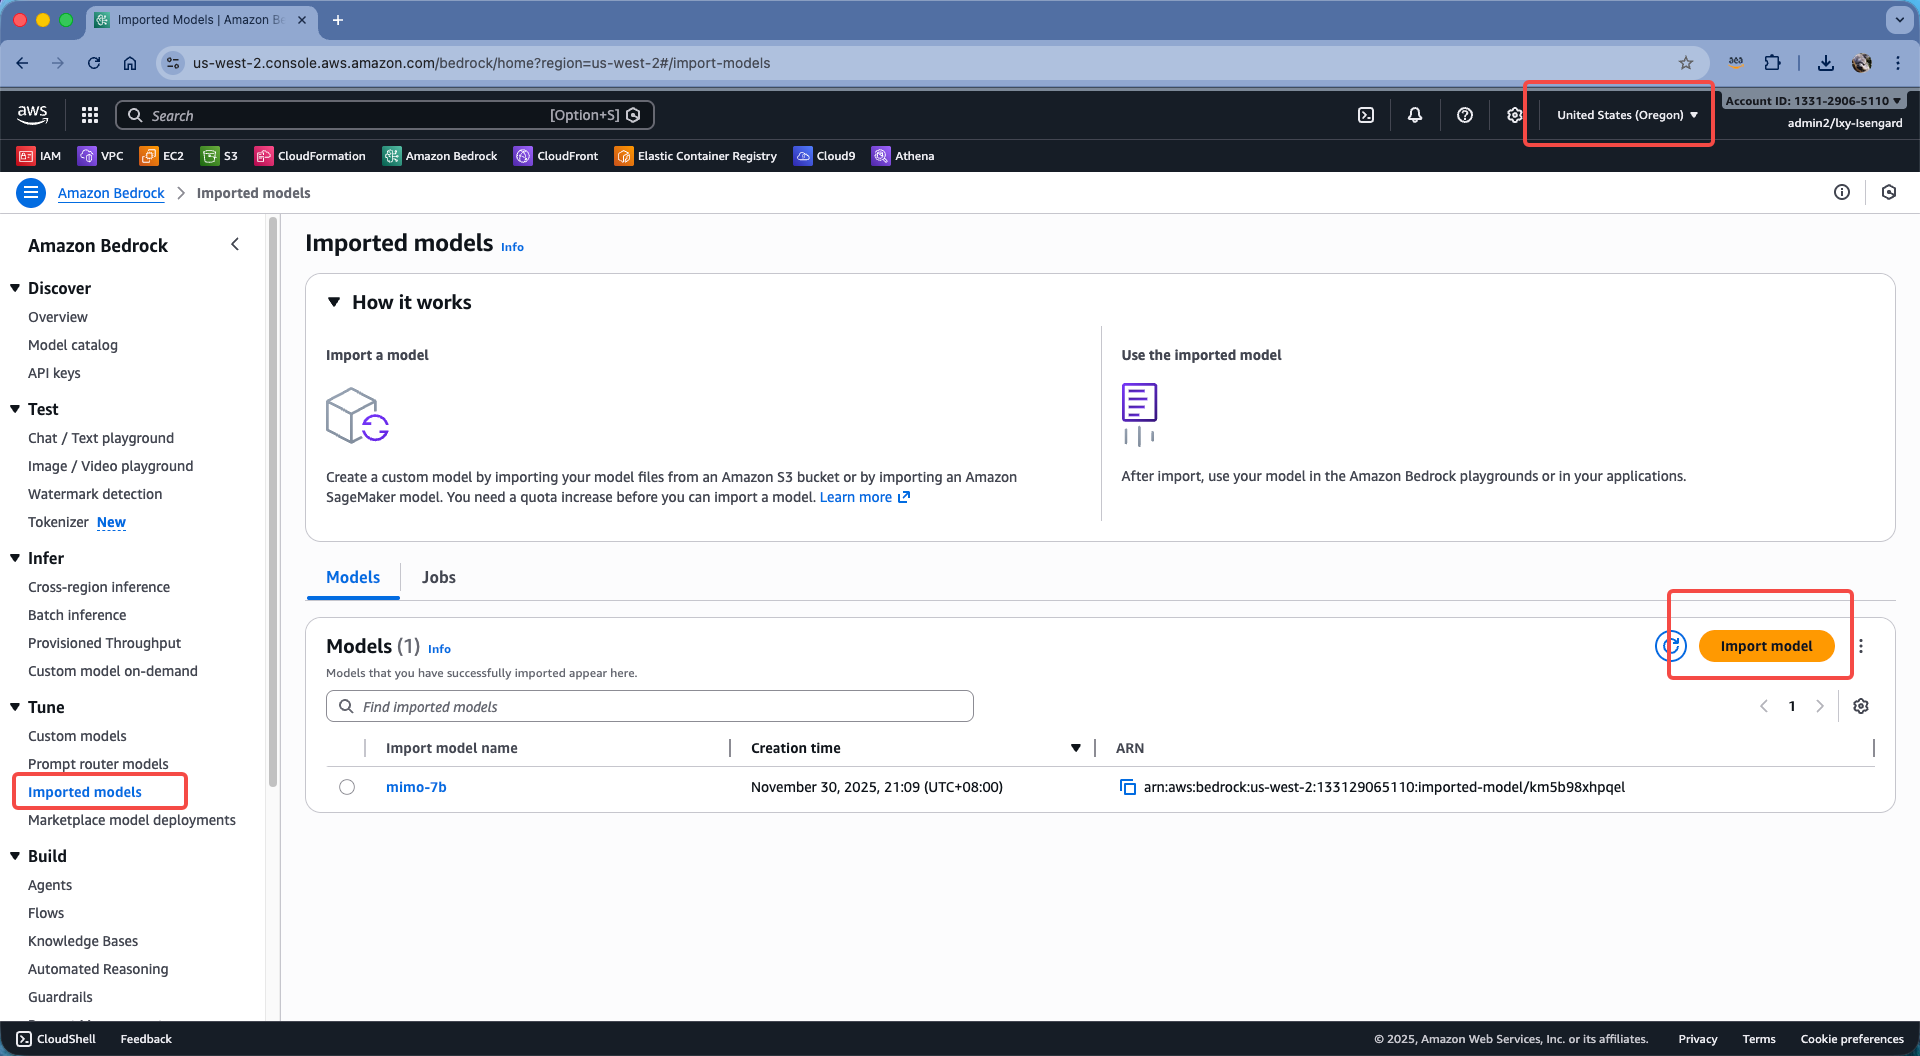Image resolution: width=1920 pixels, height=1056 pixels.
Task: Copy the mimo-7b model ARN
Action: coord(1128,787)
